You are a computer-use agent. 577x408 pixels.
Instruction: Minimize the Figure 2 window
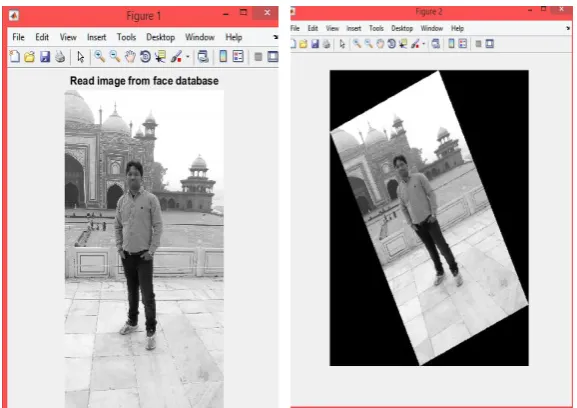[x=530, y=10]
